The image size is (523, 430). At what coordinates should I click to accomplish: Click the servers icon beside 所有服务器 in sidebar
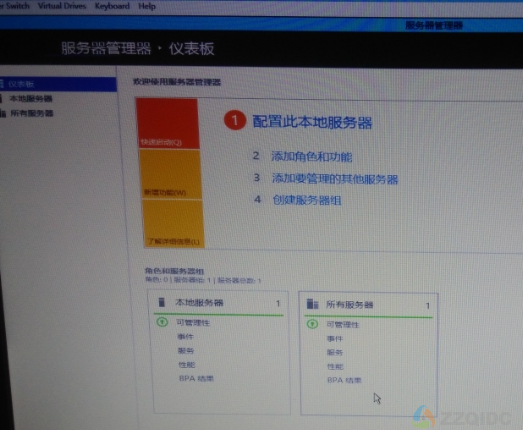[3, 113]
